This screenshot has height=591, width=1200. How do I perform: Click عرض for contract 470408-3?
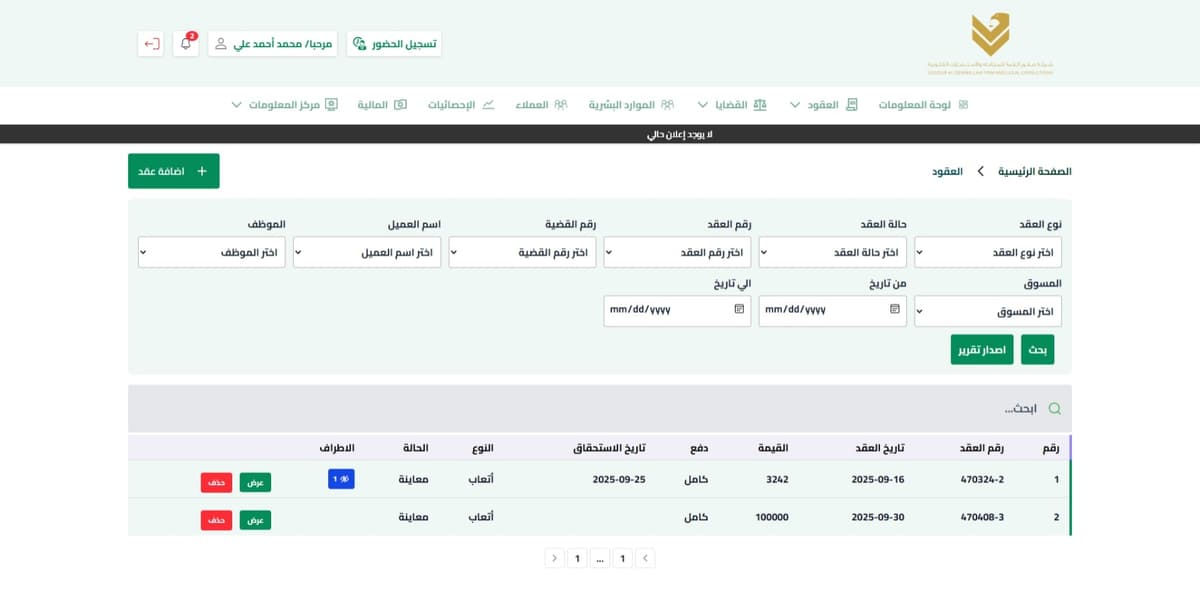[x=256, y=520]
